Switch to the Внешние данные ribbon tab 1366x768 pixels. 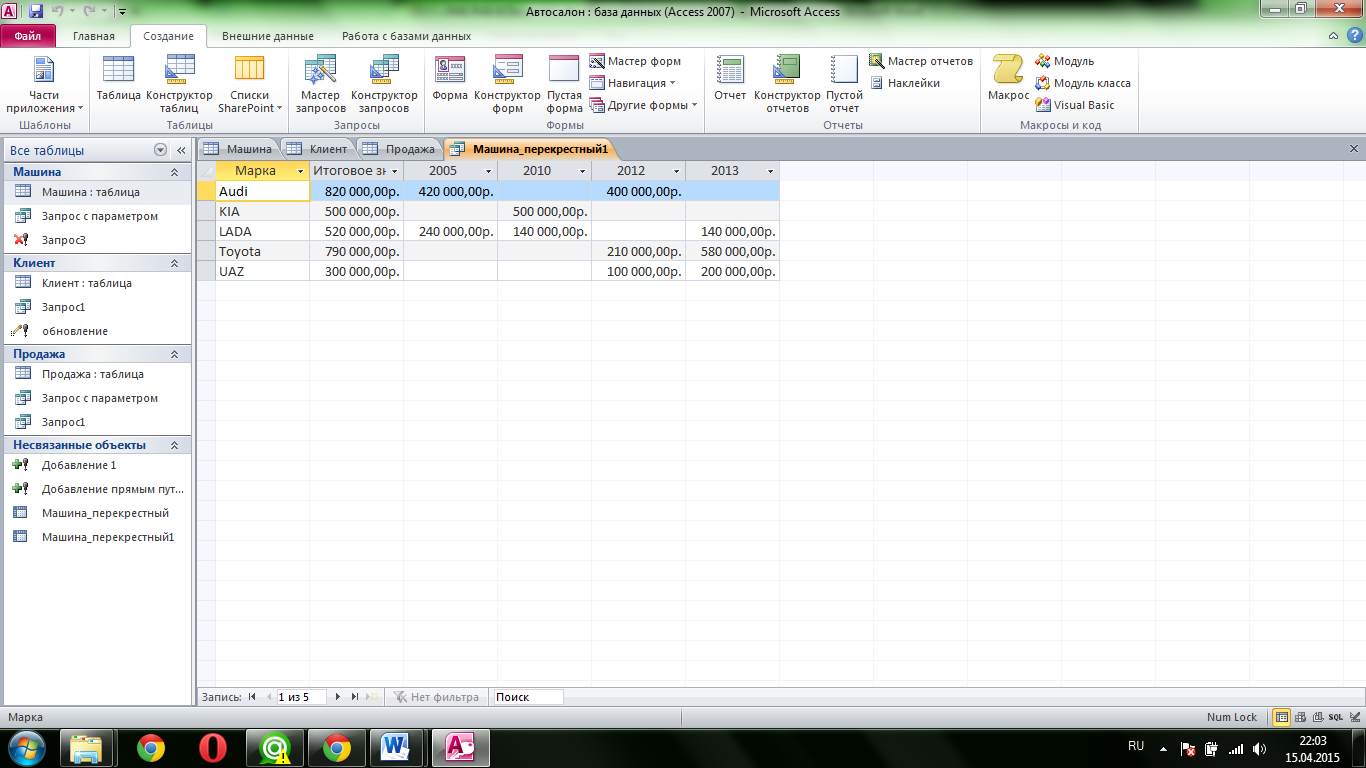268,36
